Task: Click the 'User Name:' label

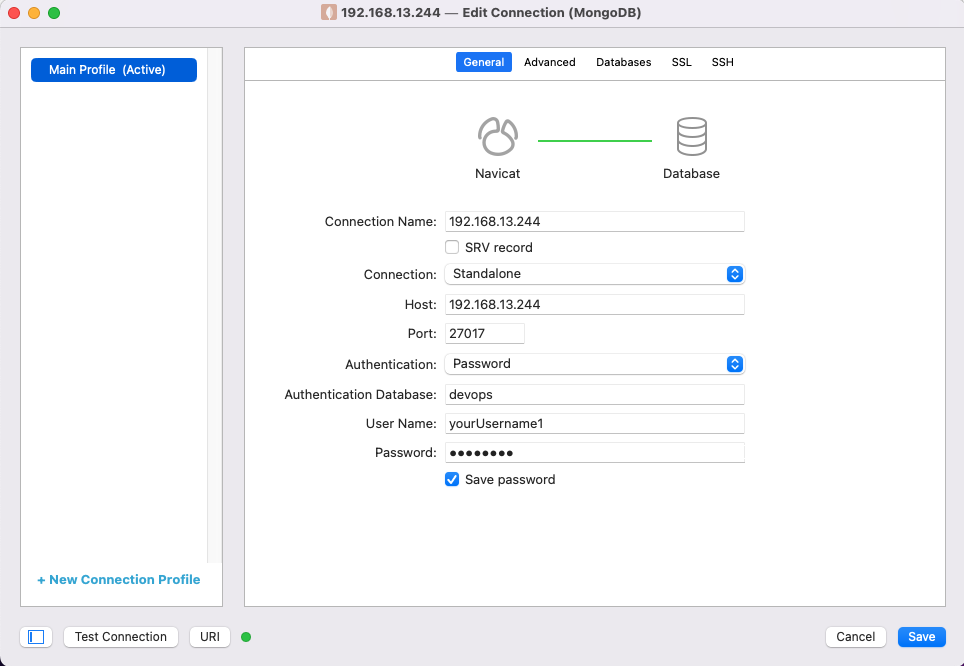Action: (x=401, y=424)
